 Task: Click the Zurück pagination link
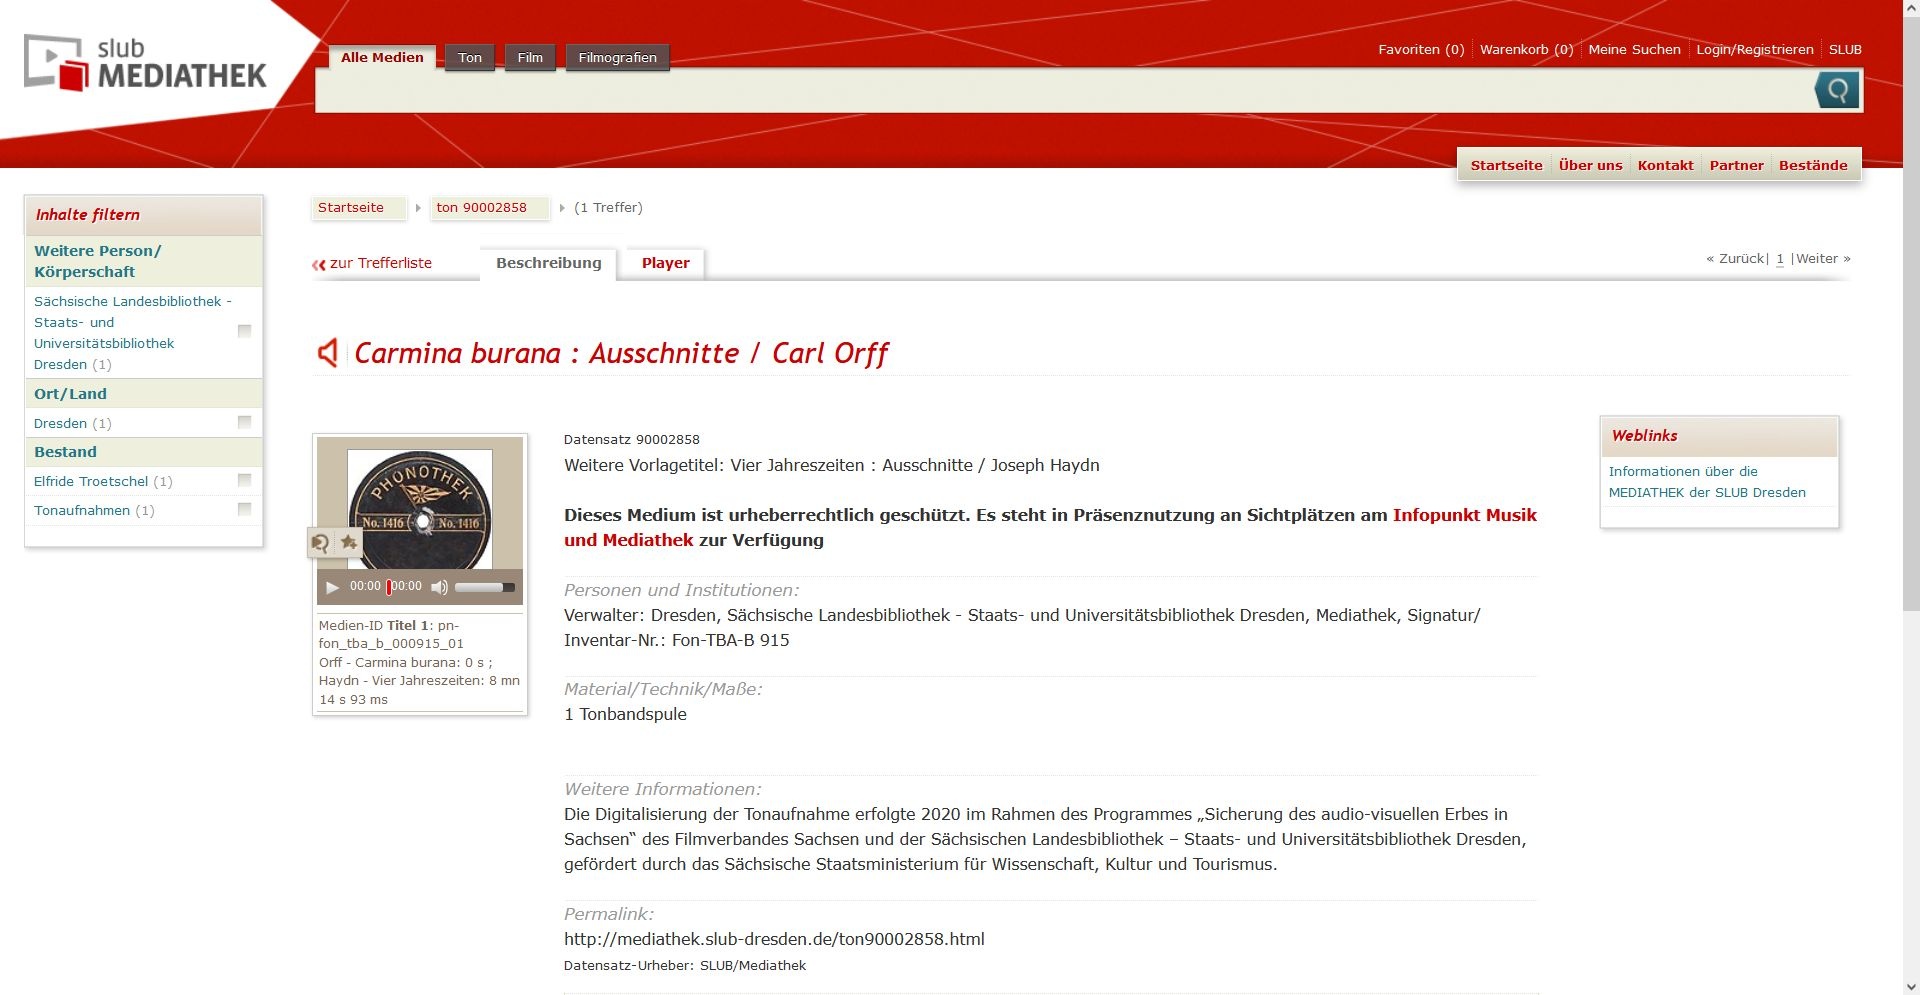click(x=1736, y=258)
